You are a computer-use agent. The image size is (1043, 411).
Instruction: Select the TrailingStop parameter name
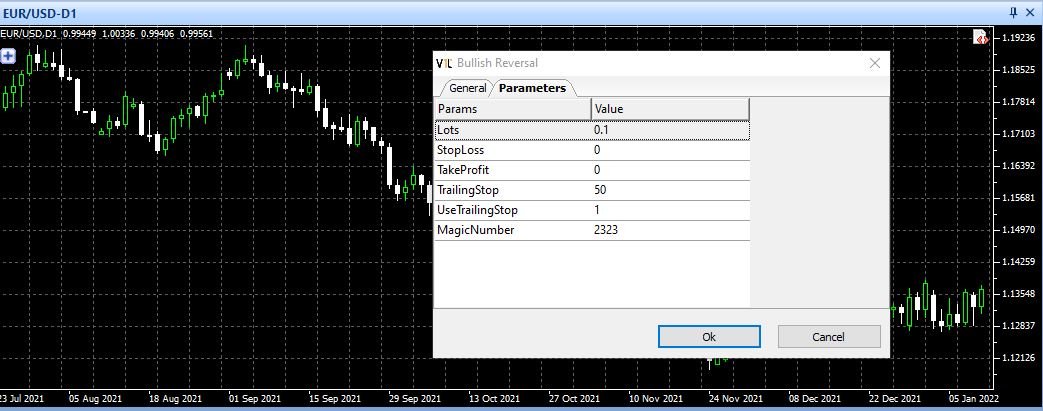[x=468, y=190]
